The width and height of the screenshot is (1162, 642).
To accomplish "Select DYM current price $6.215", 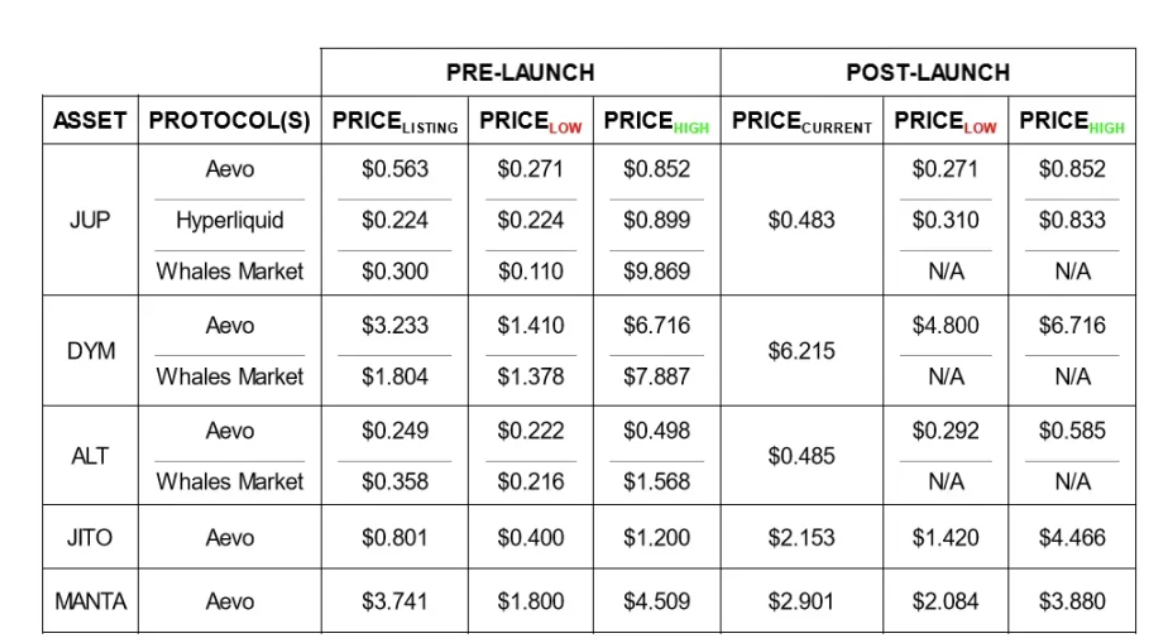I will tap(801, 351).
